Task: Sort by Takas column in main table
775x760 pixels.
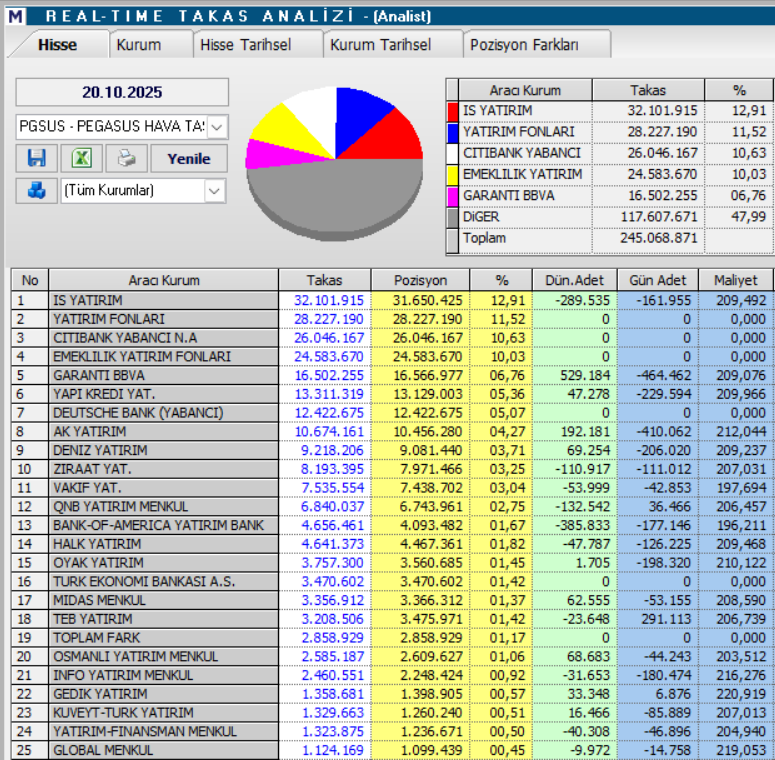Action: (x=324, y=280)
